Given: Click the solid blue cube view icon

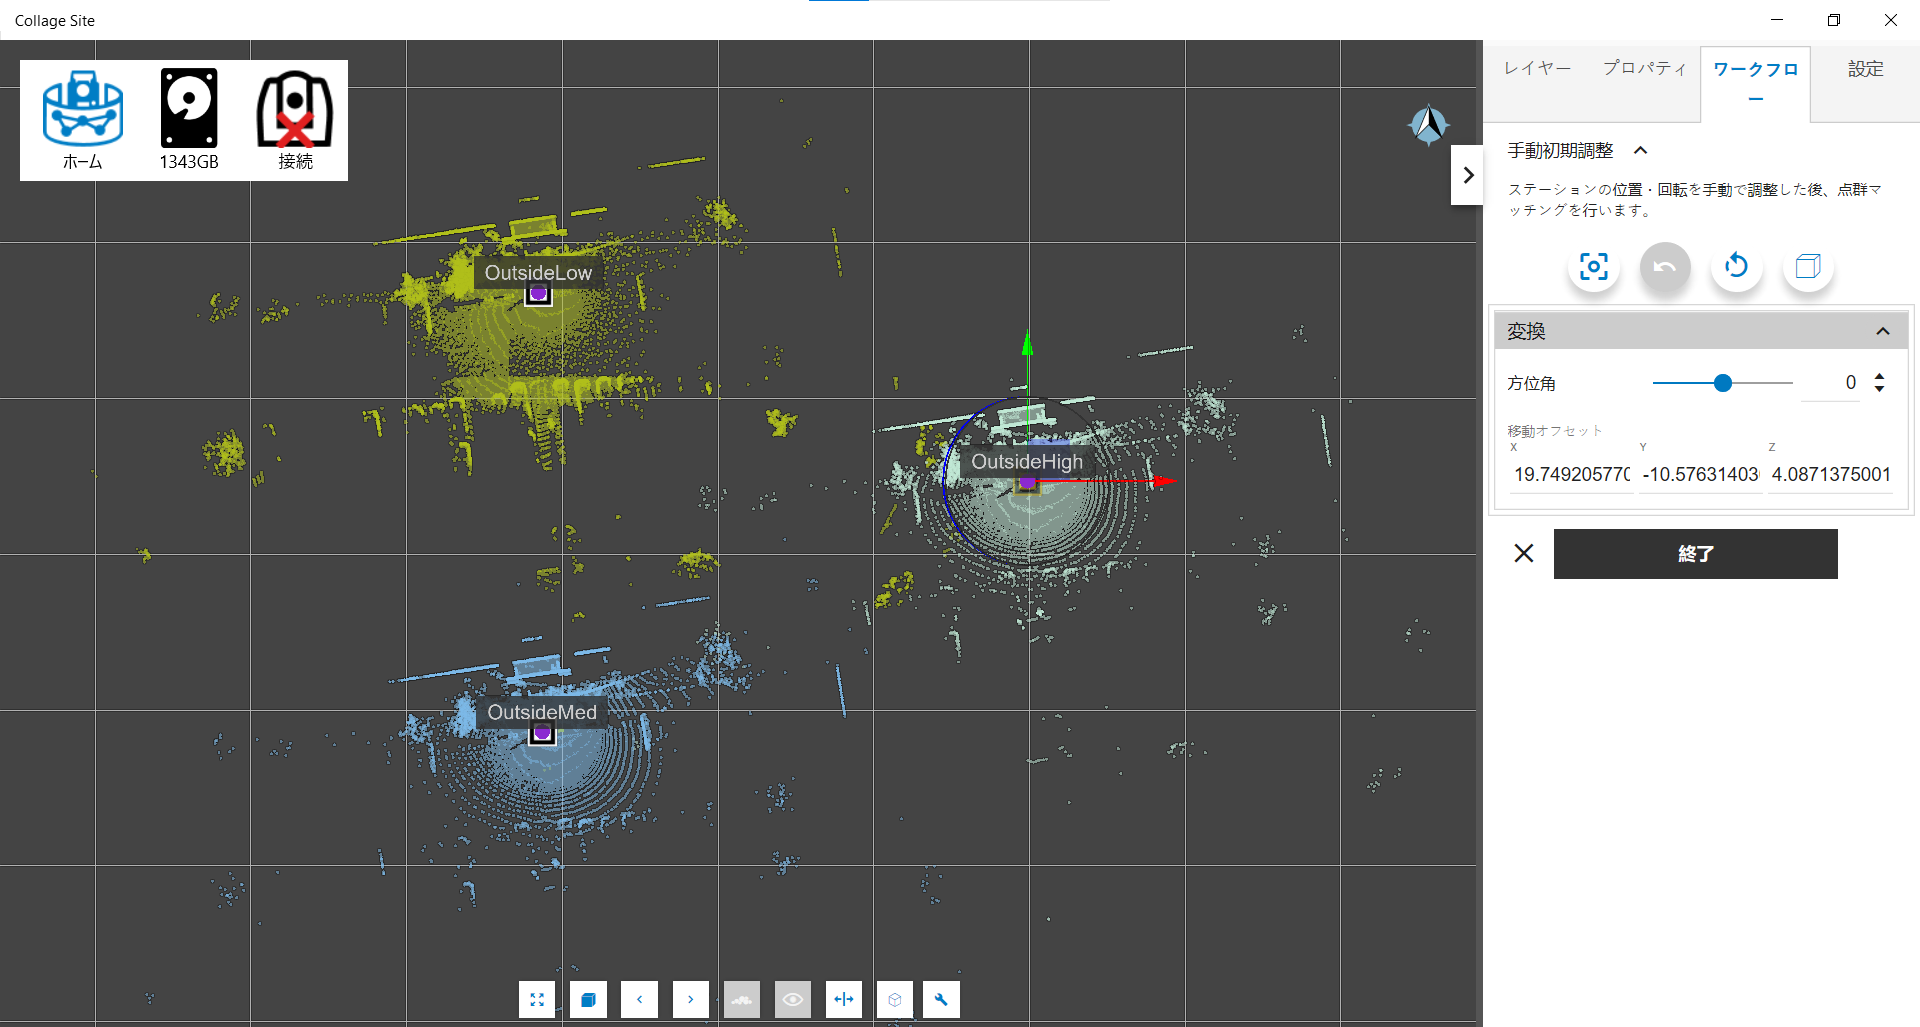Looking at the screenshot, I should (x=588, y=999).
